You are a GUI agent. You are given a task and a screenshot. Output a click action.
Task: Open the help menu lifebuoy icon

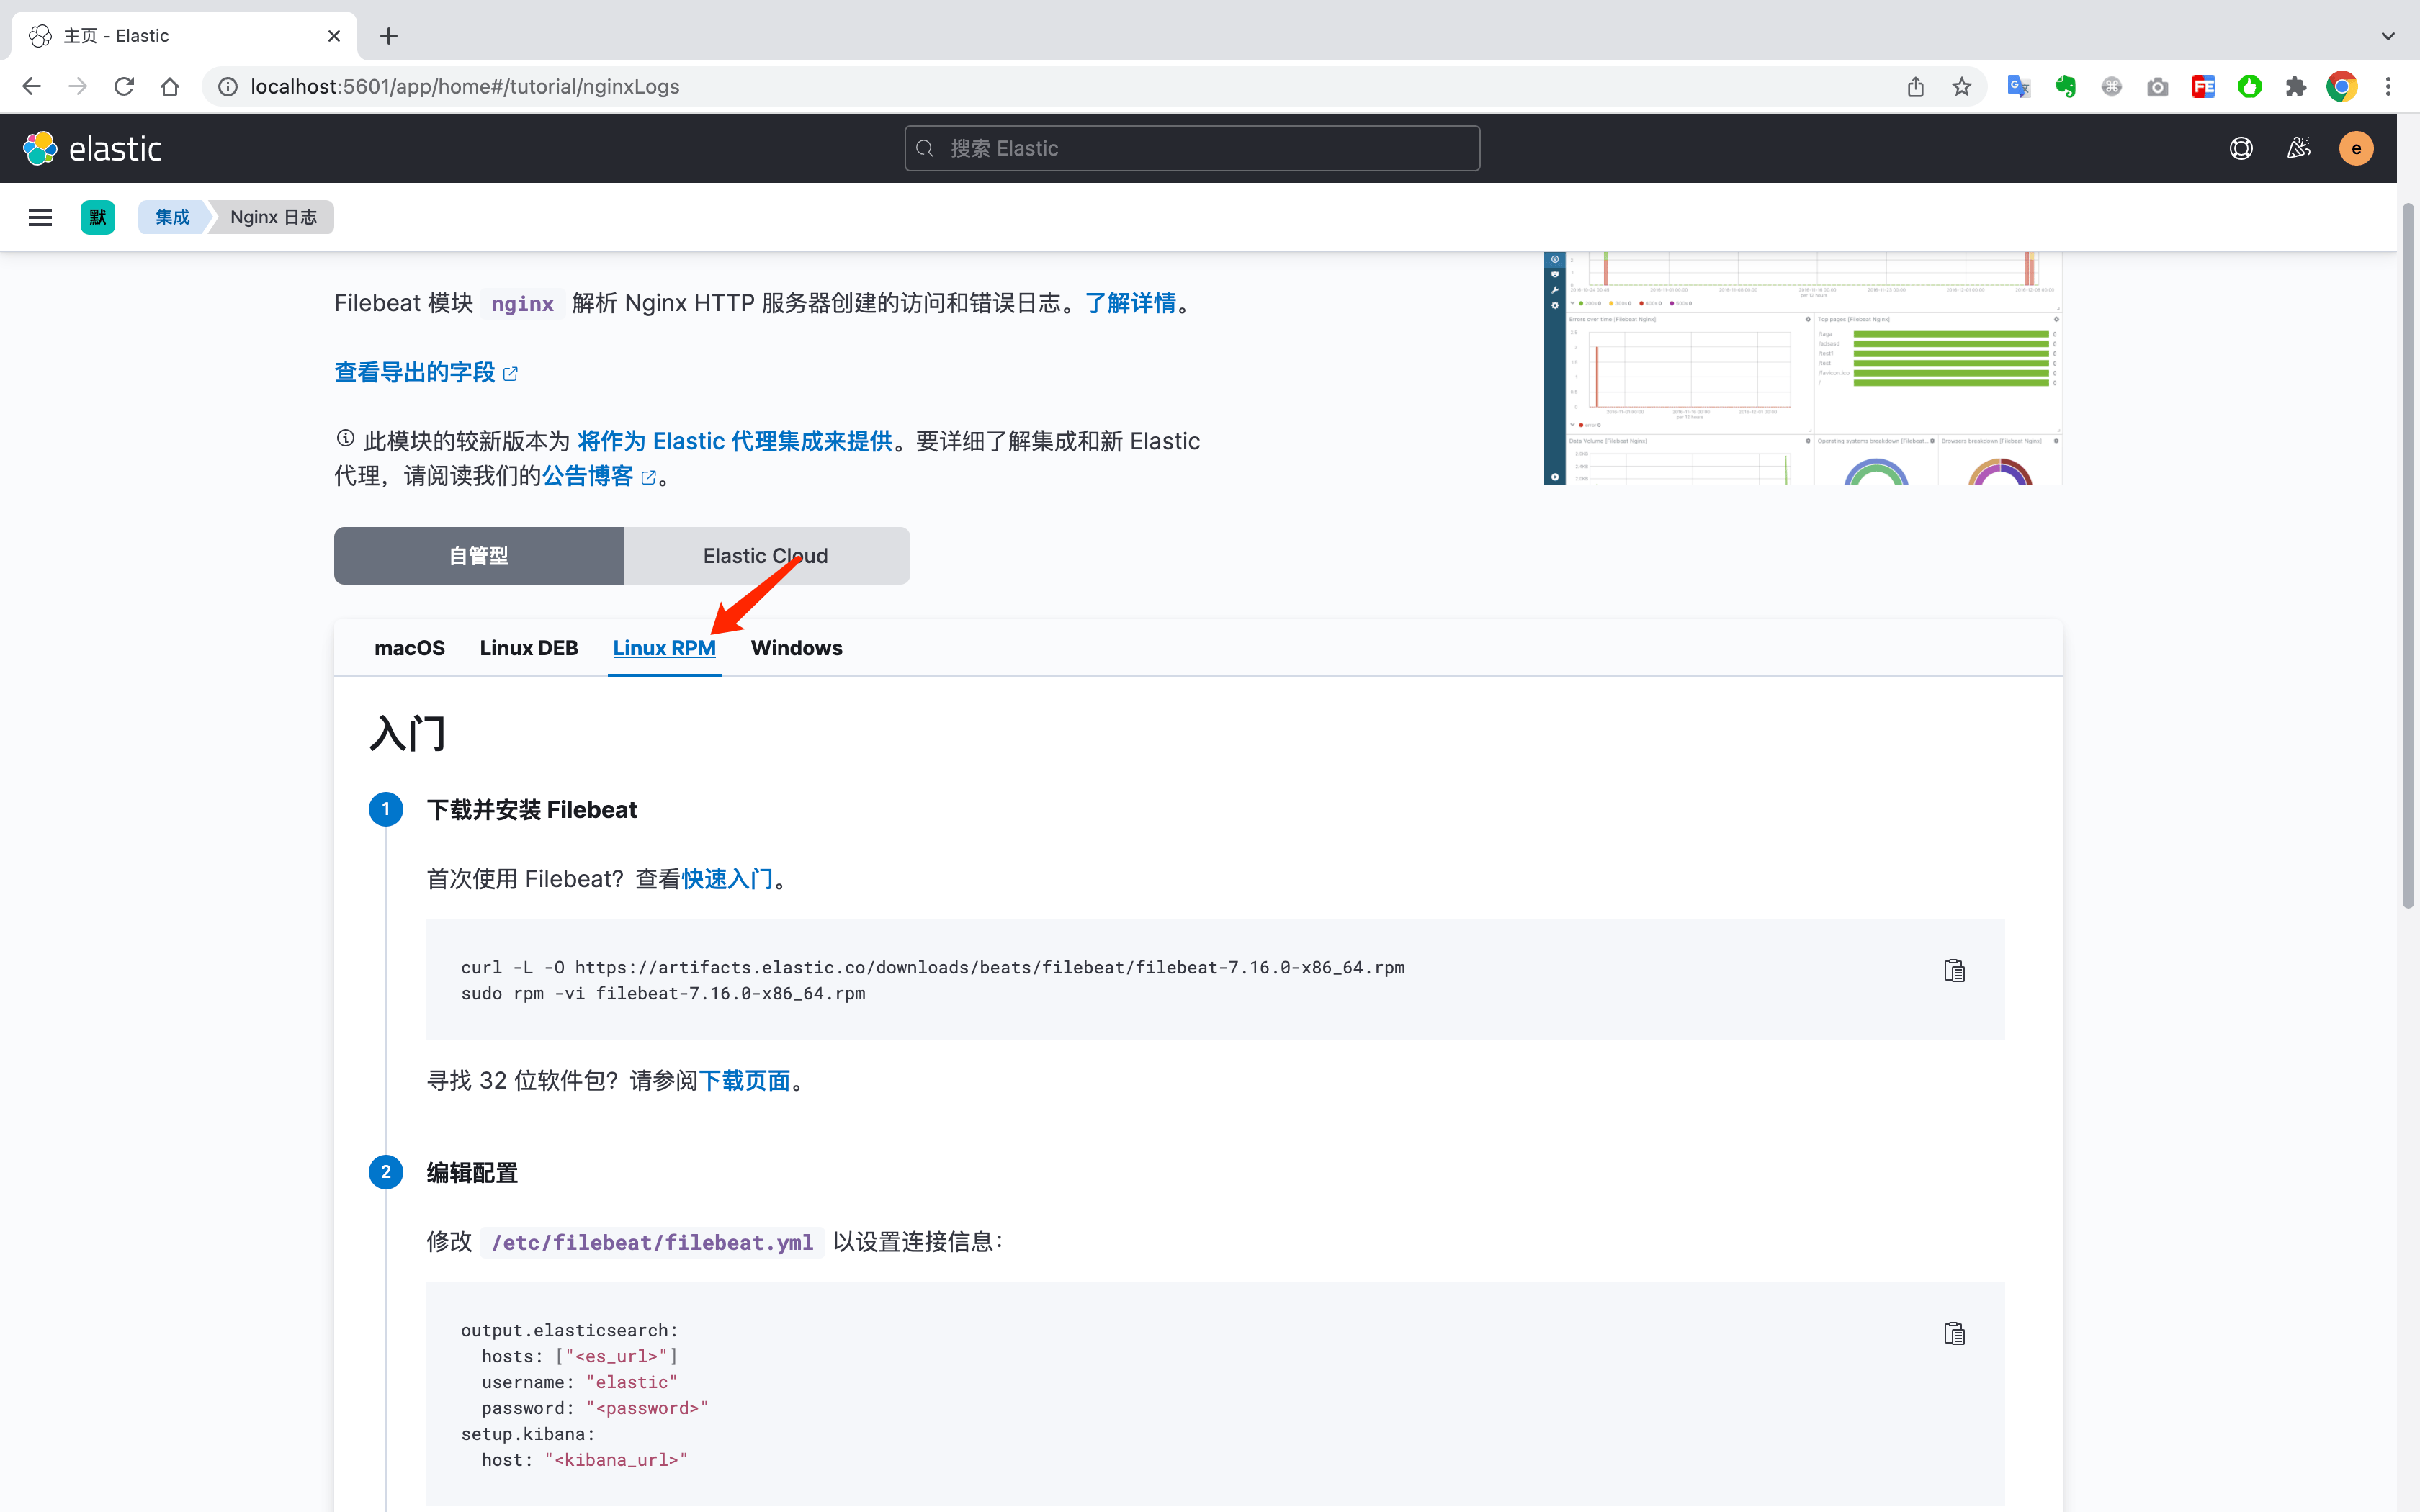coord(2241,148)
